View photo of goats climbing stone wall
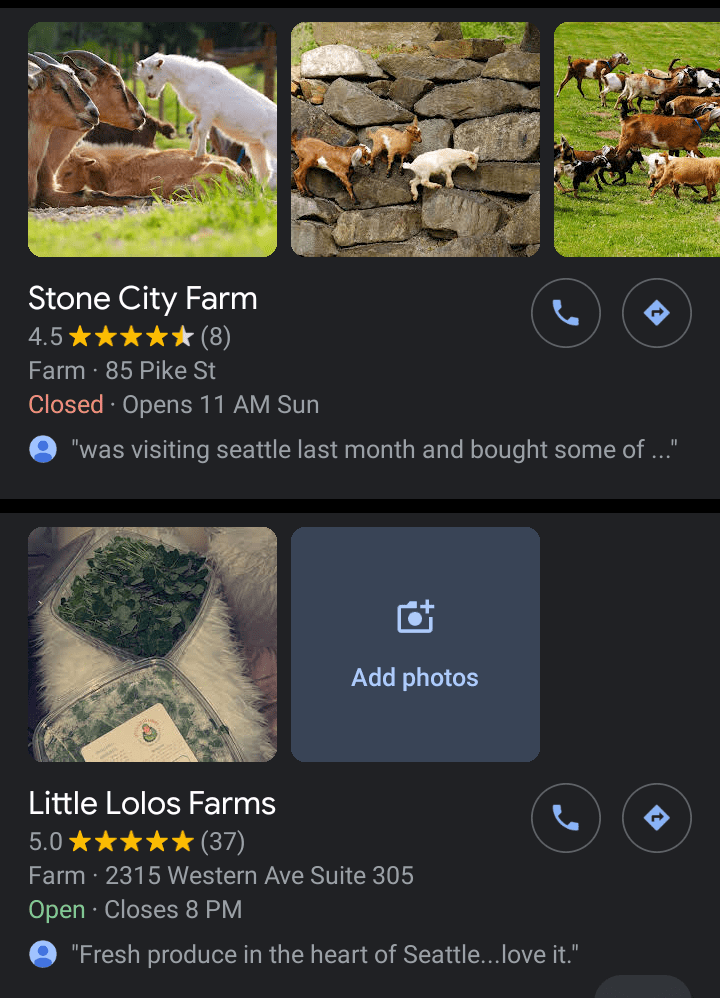Viewport: 720px width, 998px height. (415, 140)
